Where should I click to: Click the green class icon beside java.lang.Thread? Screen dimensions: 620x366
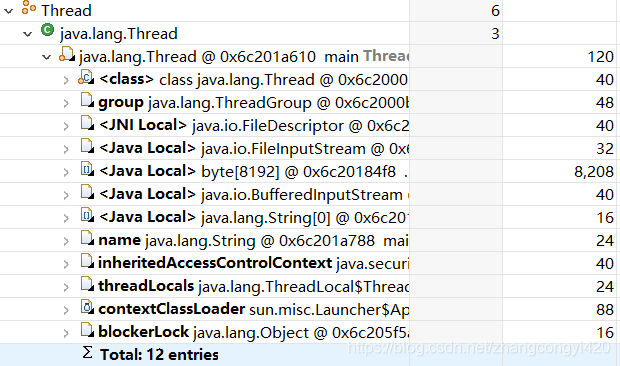pos(47,30)
